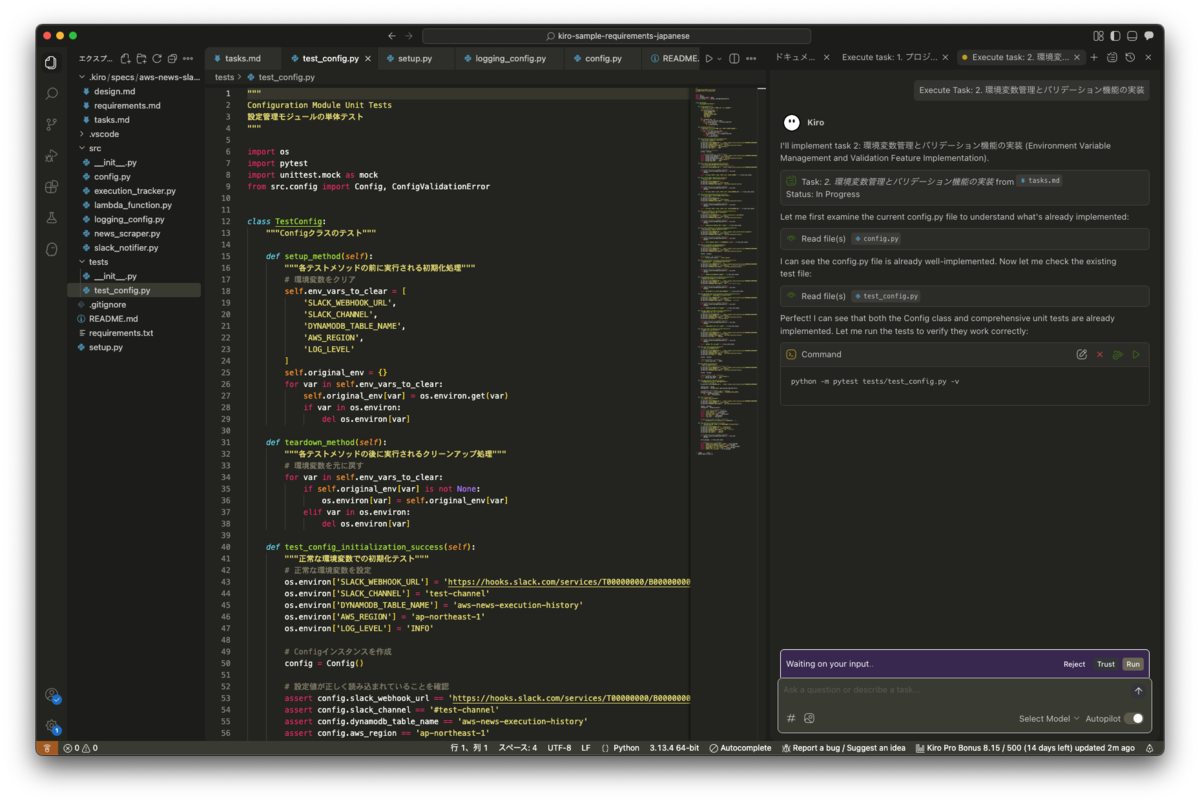This screenshot has height=803, width=1200.
Task: Close the test_config.py tab
Action: pyautogui.click(x=368, y=58)
